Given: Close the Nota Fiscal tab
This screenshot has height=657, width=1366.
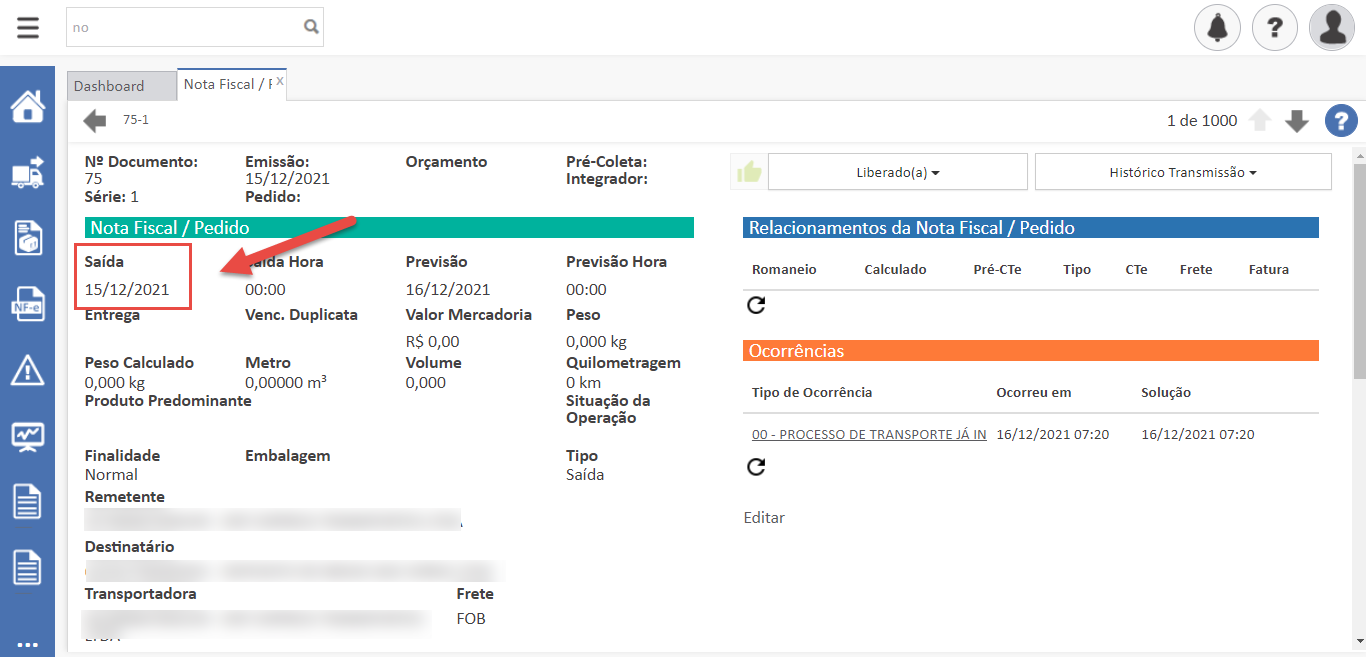Looking at the screenshot, I should tap(280, 81).
